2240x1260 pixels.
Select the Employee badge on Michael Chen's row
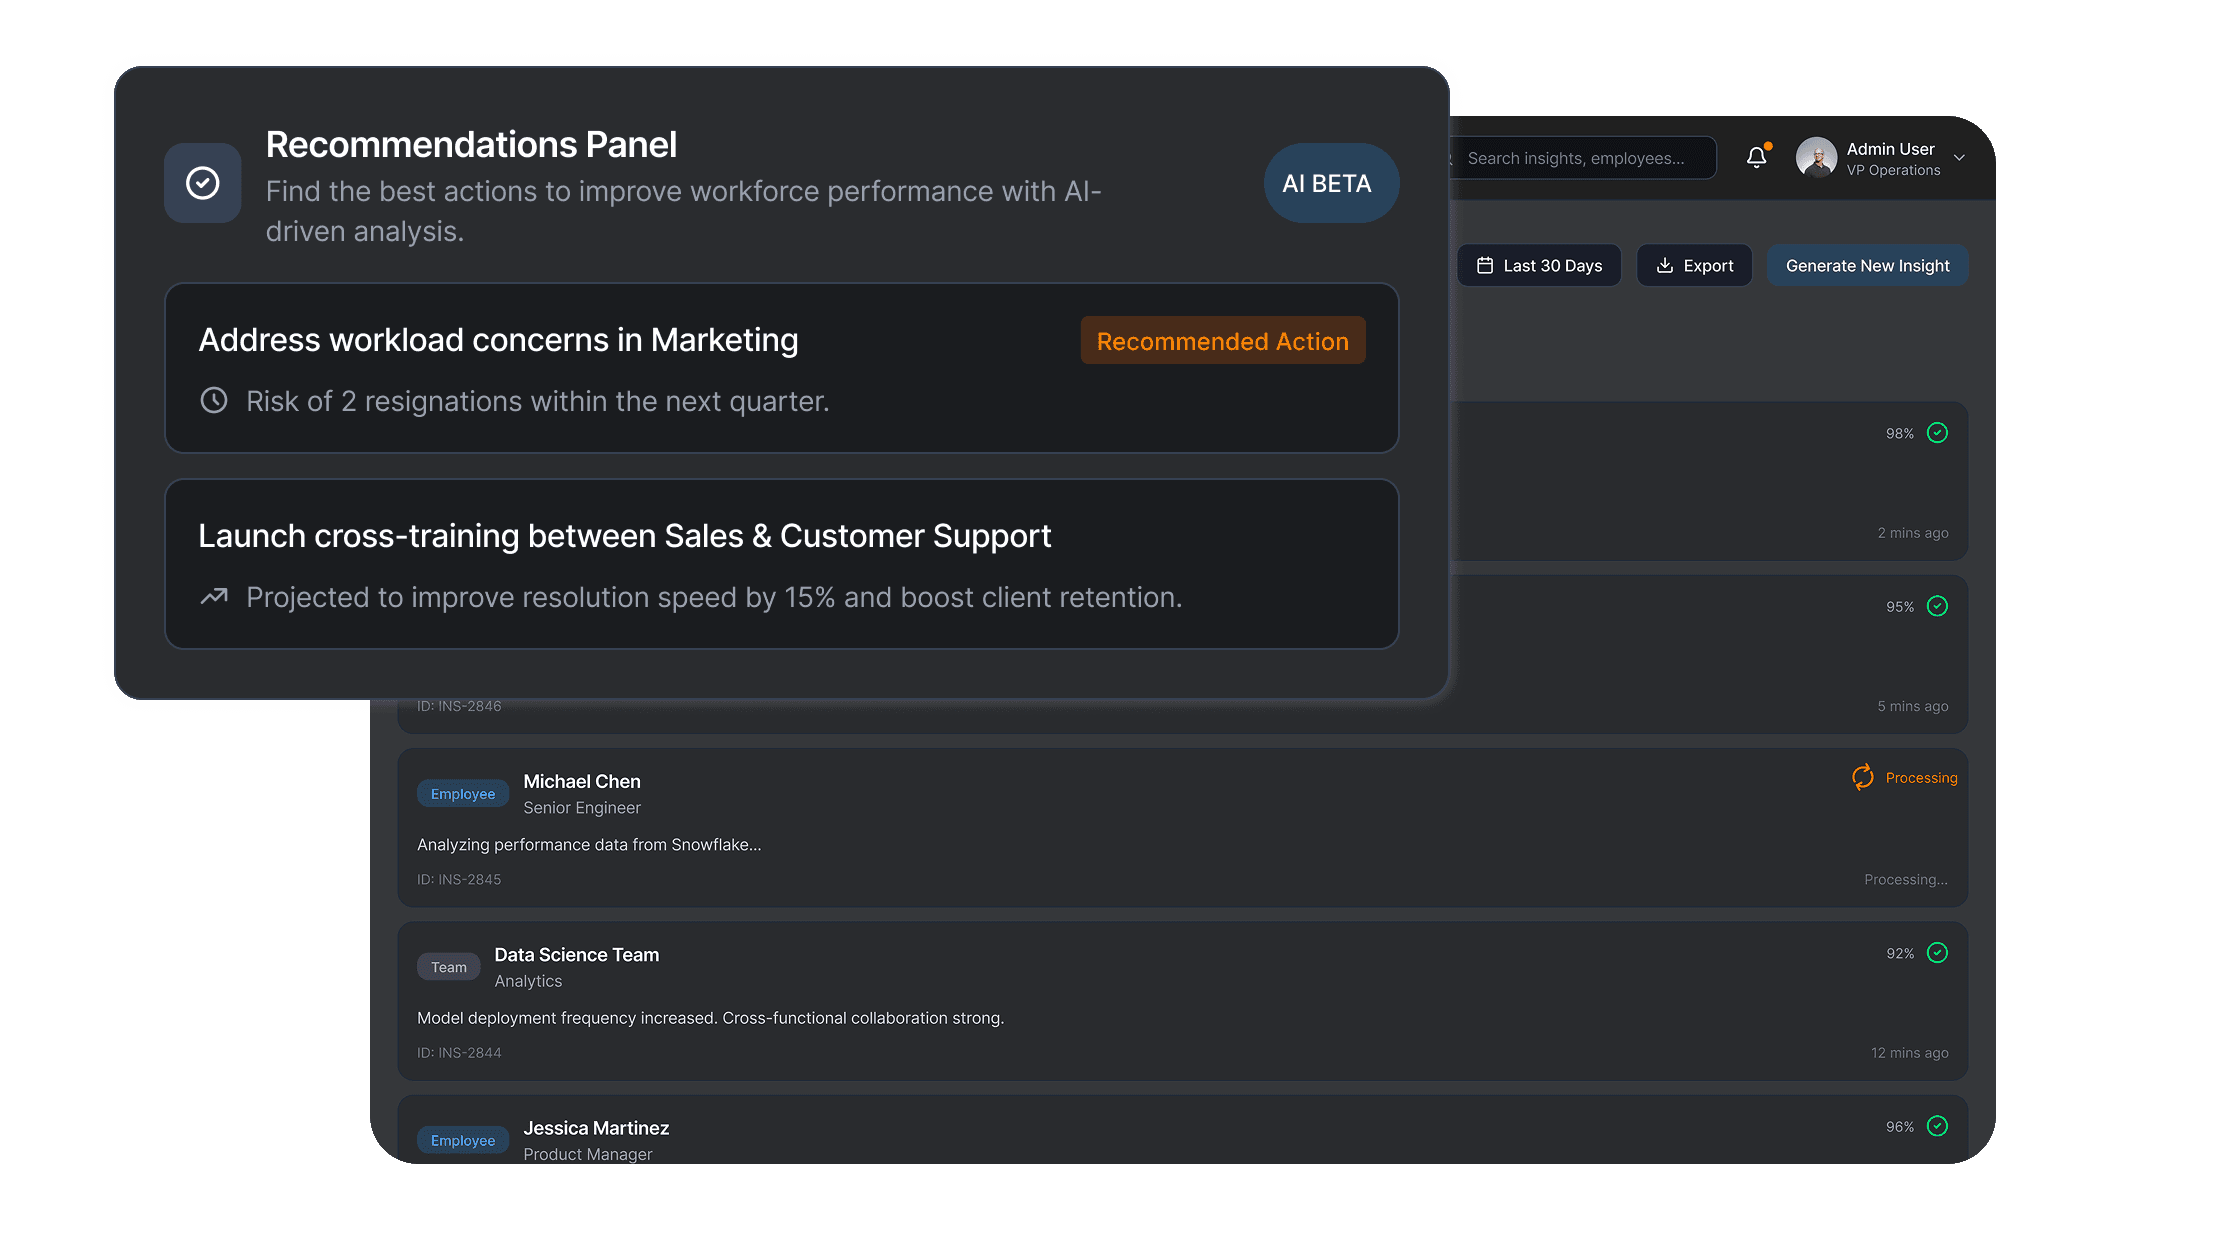463,793
